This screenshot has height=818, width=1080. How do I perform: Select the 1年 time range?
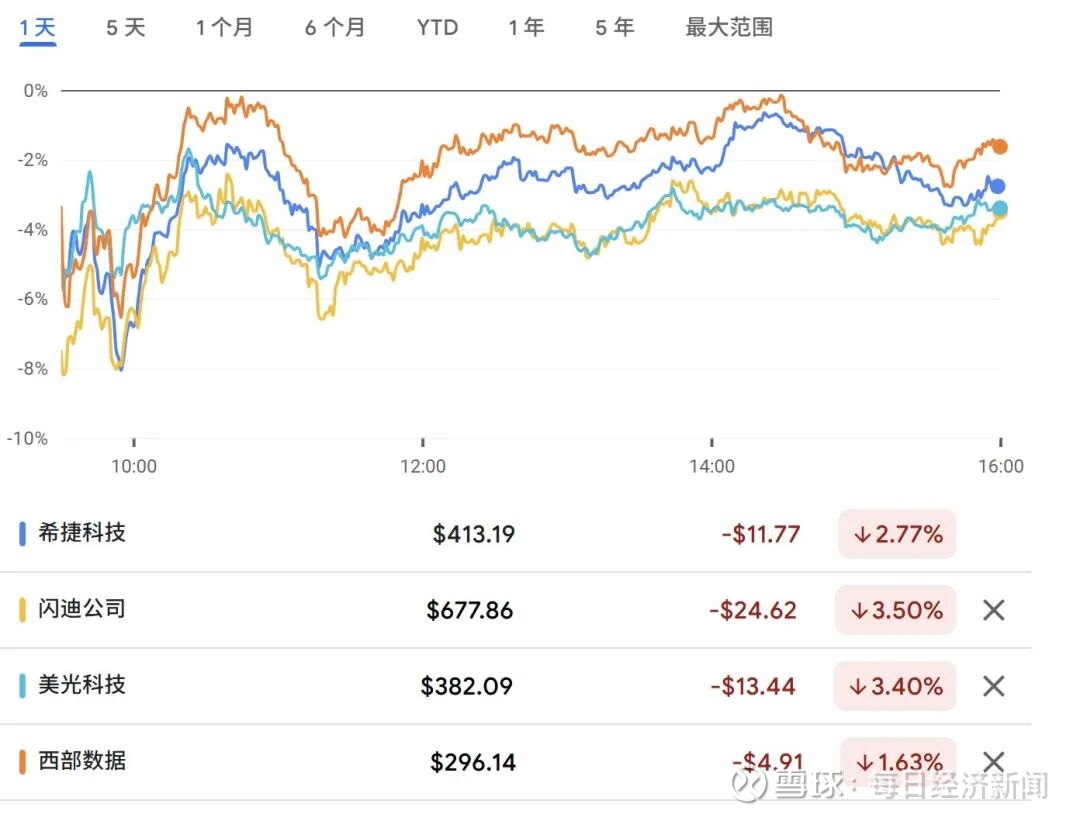click(x=526, y=27)
